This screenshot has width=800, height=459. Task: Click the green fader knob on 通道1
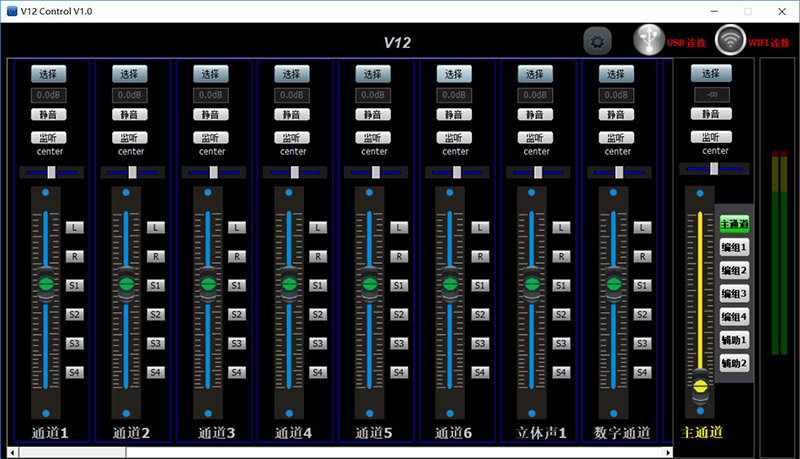pyautogui.click(x=46, y=285)
